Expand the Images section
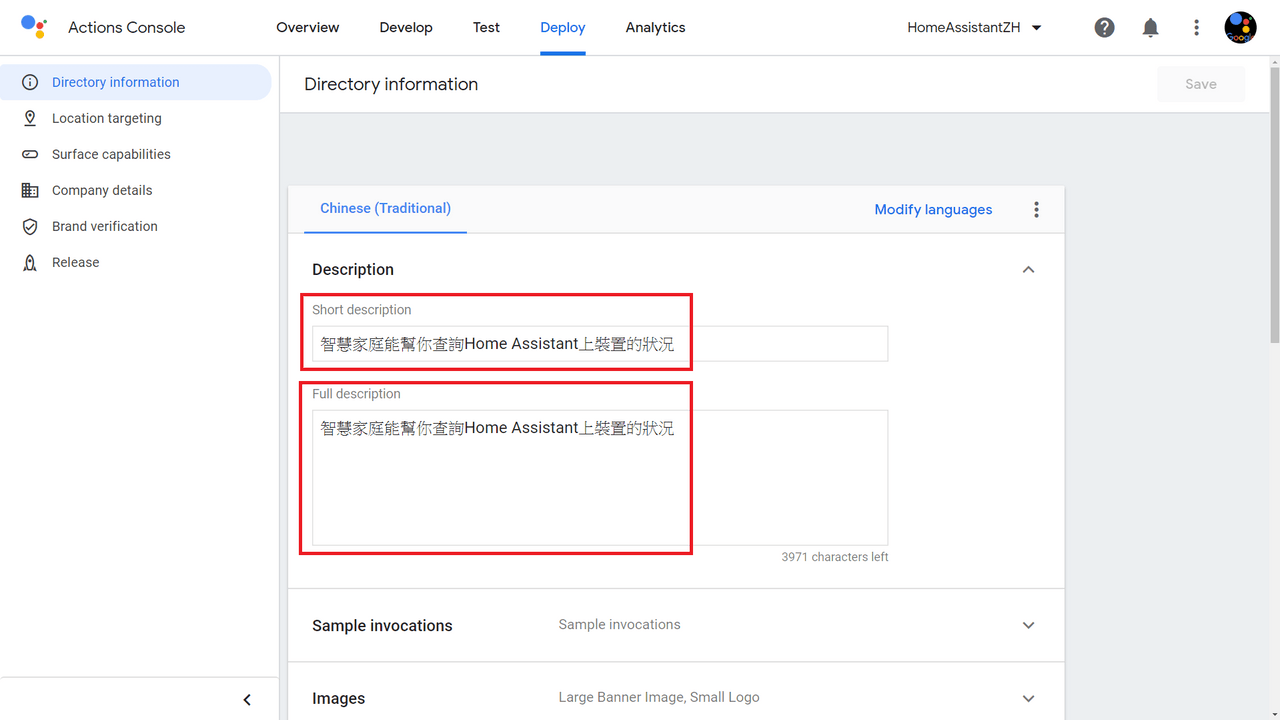Viewport: 1280px width, 720px height. [x=1028, y=698]
